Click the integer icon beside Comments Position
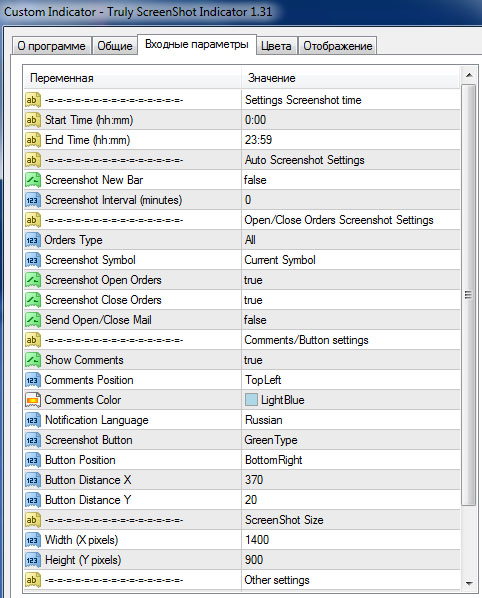Image resolution: width=482 pixels, height=598 pixels. pyautogui.click(x=32, y=380)
